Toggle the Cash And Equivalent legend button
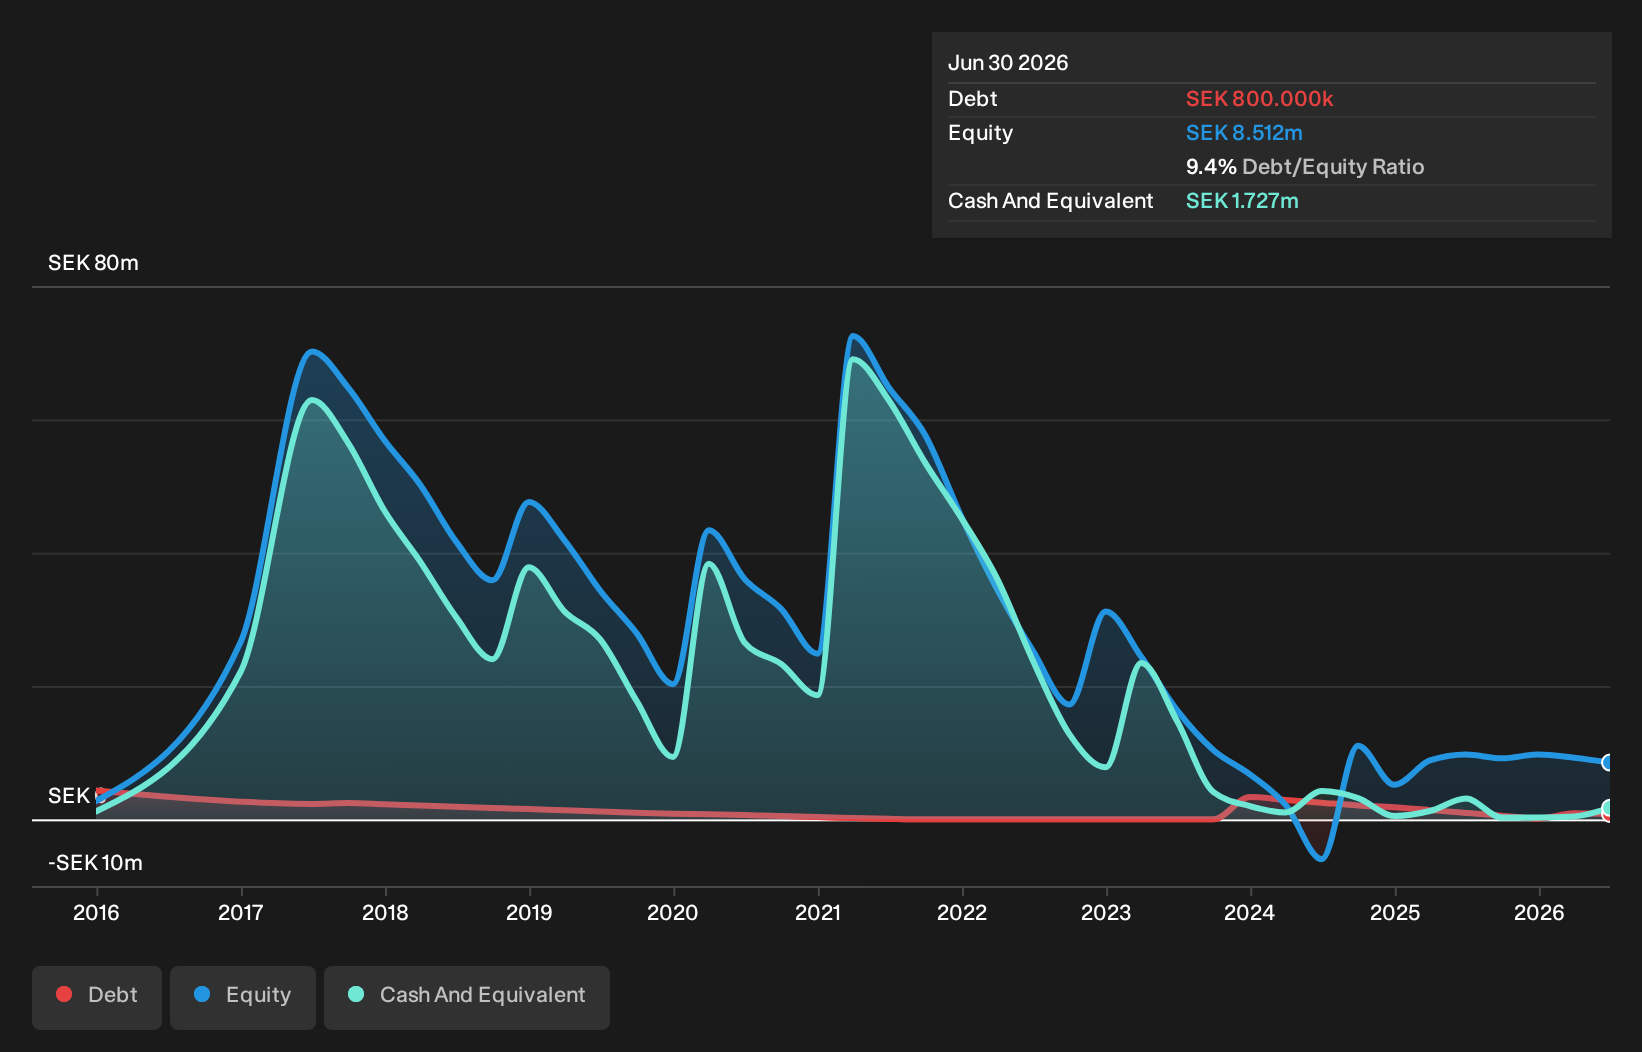This screenshot has width=1642, height=1052. click(467, 997)
